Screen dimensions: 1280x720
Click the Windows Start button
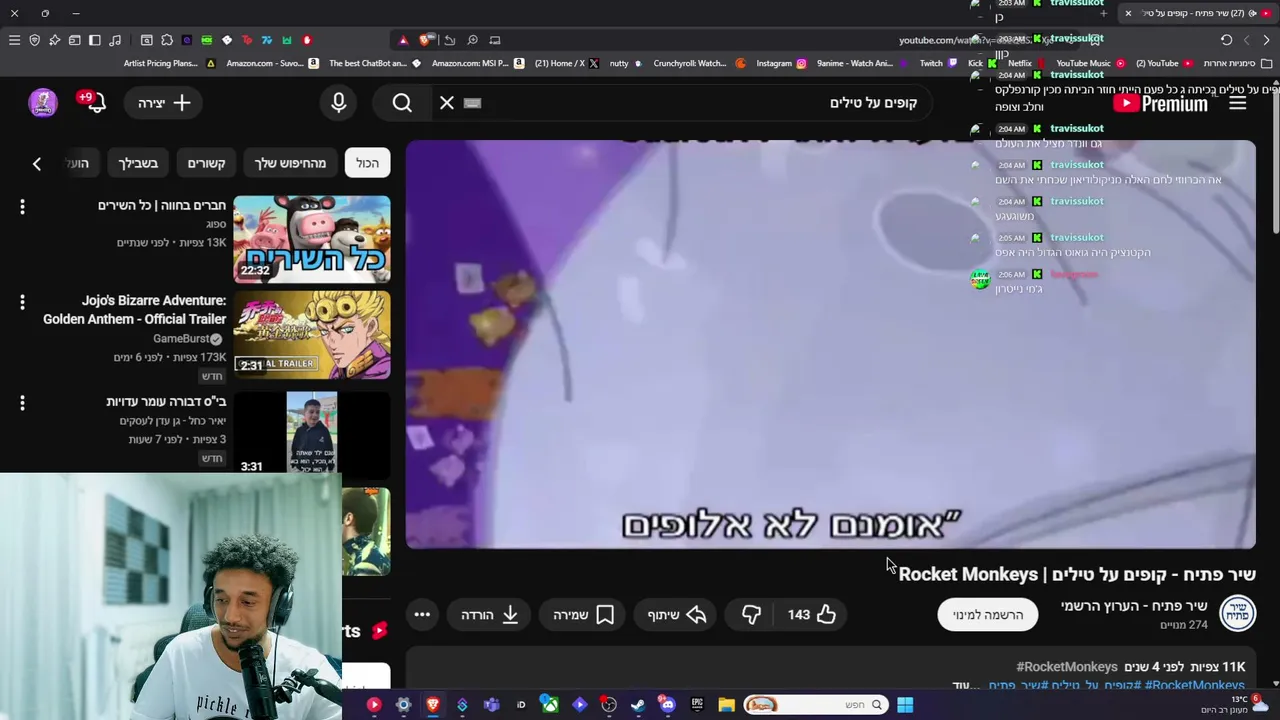(x=905, y=705)
